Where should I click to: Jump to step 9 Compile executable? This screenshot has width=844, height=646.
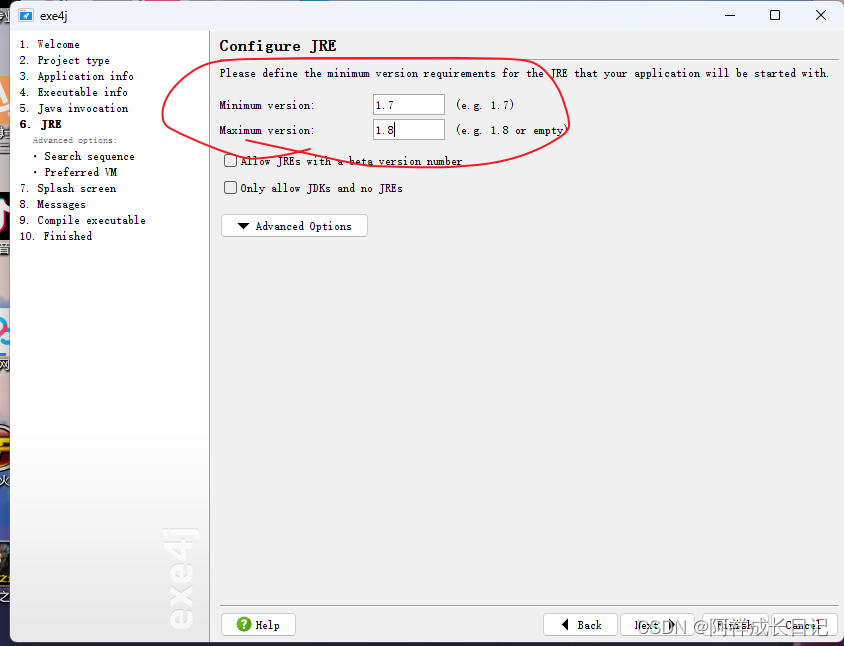click(82, 220)
